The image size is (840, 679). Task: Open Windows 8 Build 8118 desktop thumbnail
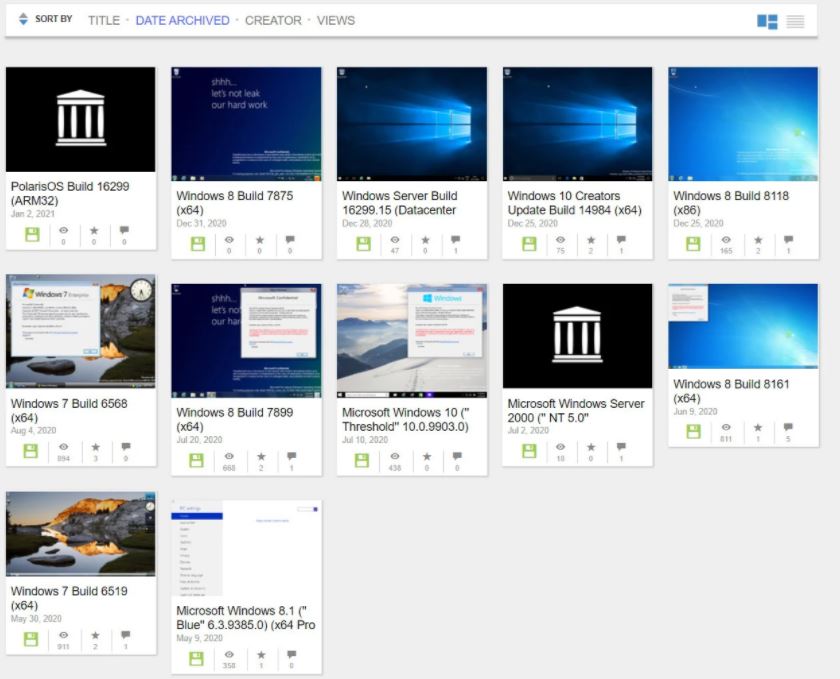coord(743,124)
